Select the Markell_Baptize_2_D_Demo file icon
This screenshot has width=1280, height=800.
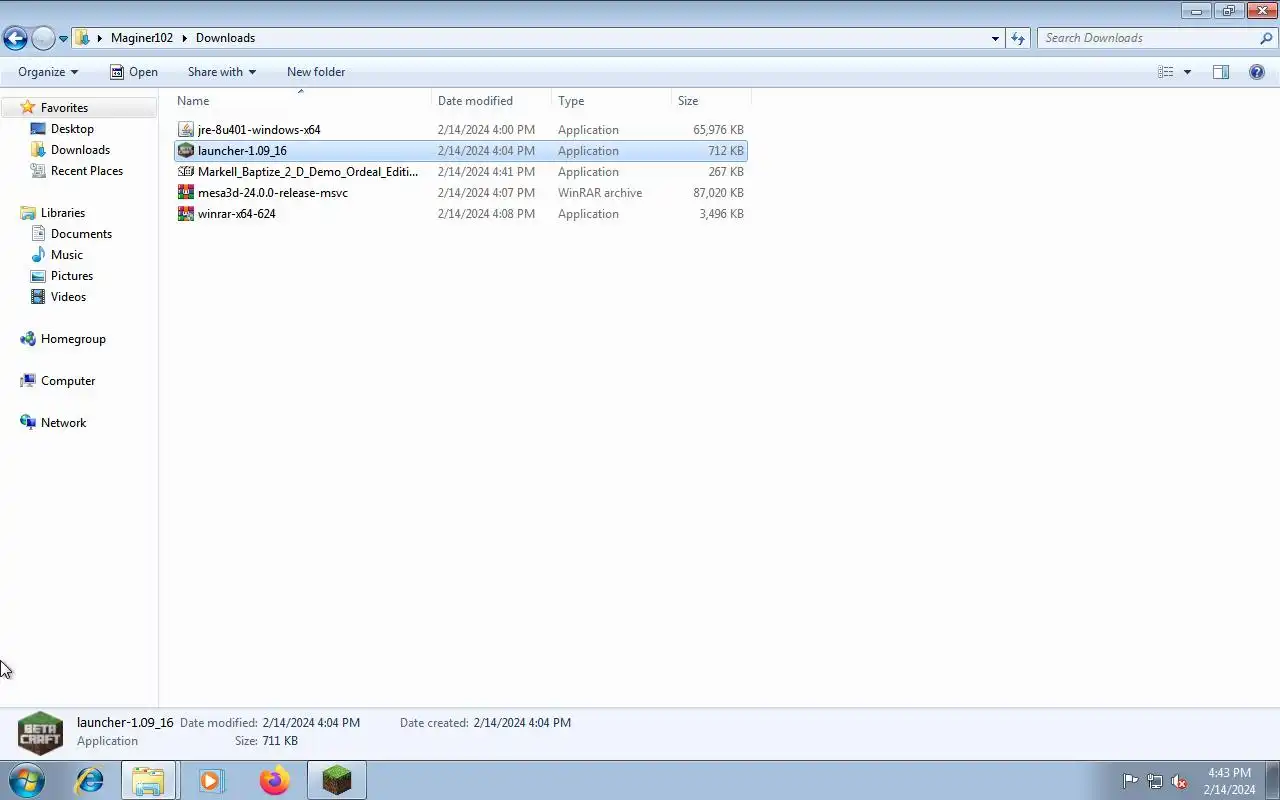(186, 172)
